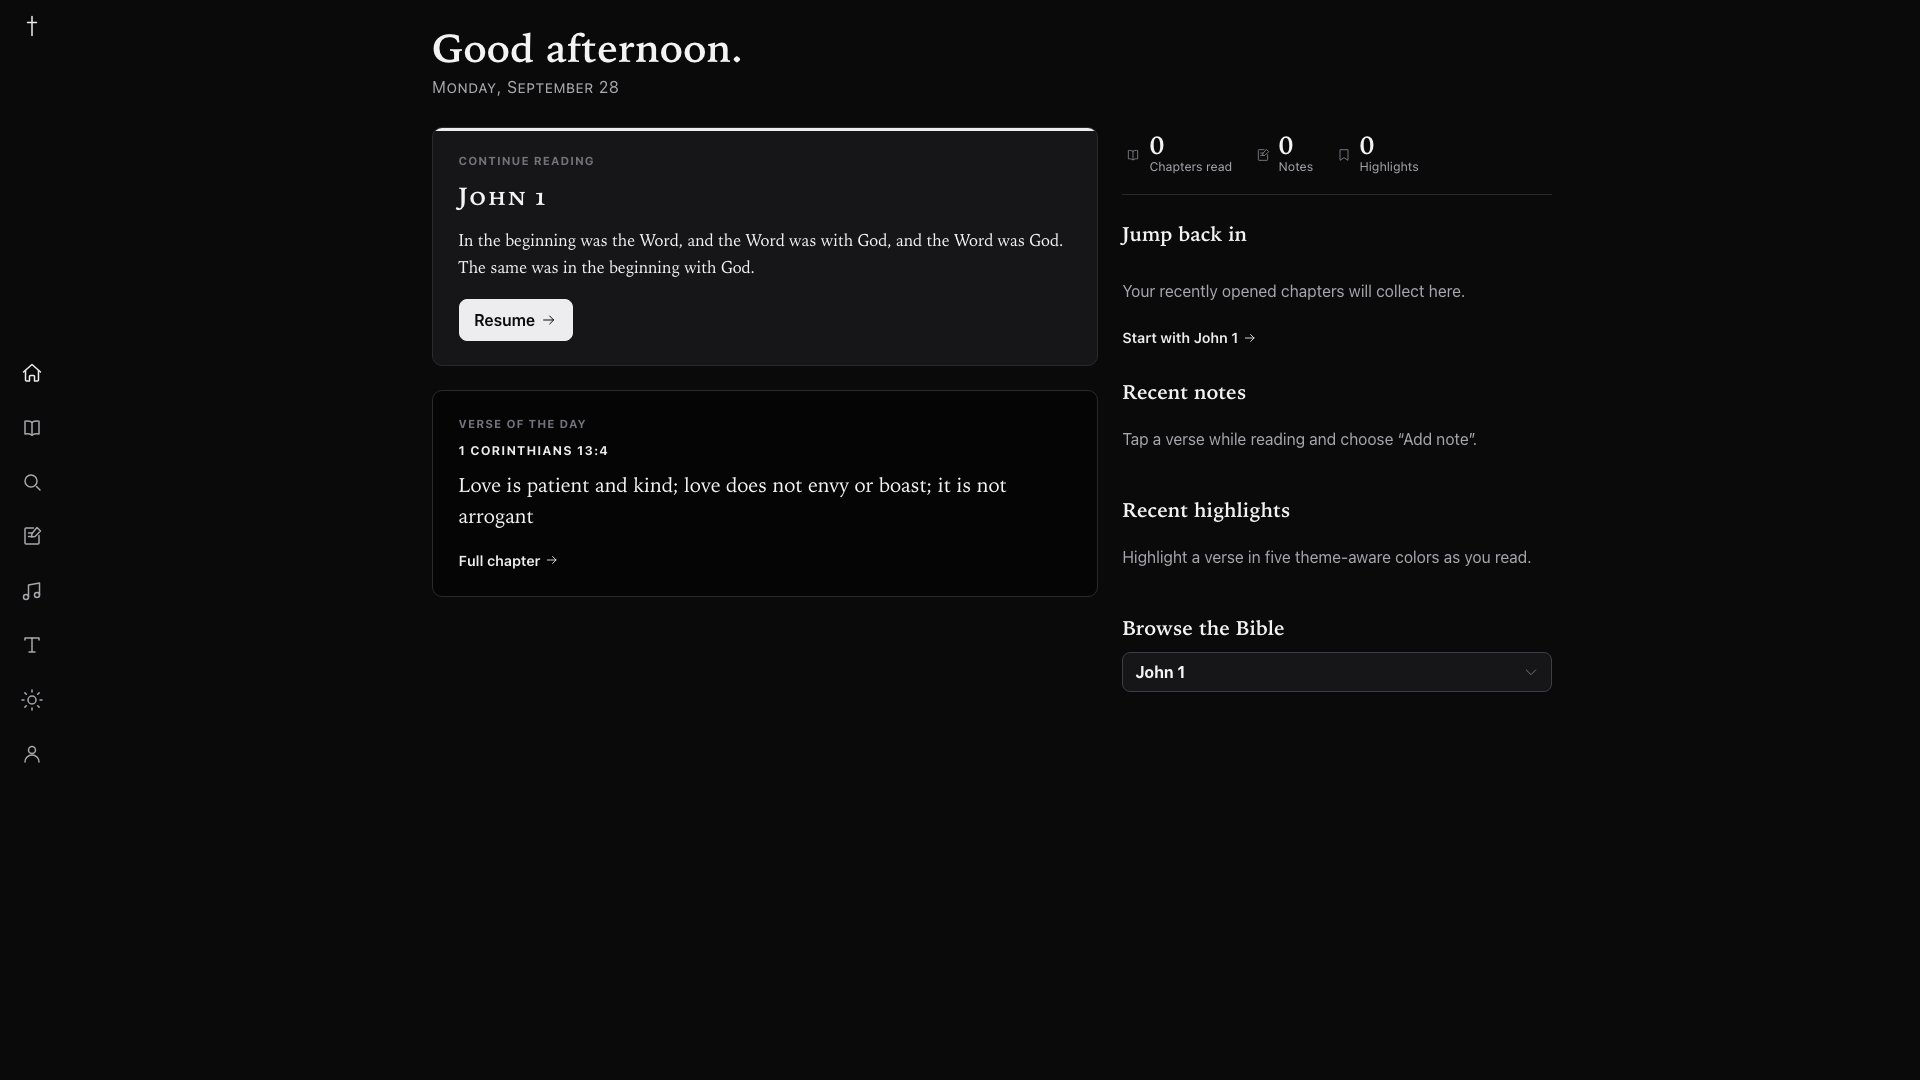Viewport: 1920px width, 1080px height.
Task: Open the Bible reader book icon
Action: coord(32,428)
